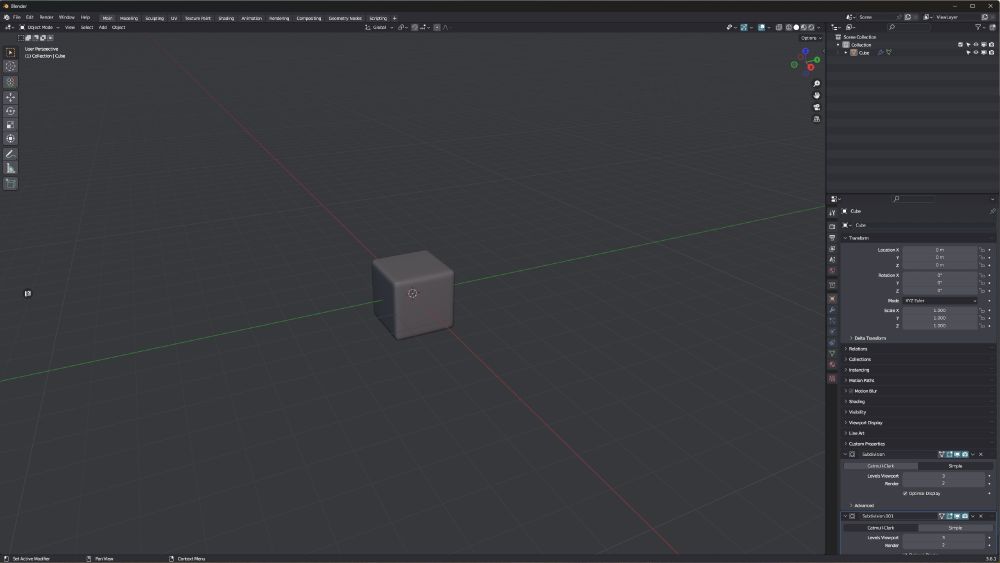The image size is (1000, 563).
Task: Collapse the Transform panel
Action: coord(858,238)
